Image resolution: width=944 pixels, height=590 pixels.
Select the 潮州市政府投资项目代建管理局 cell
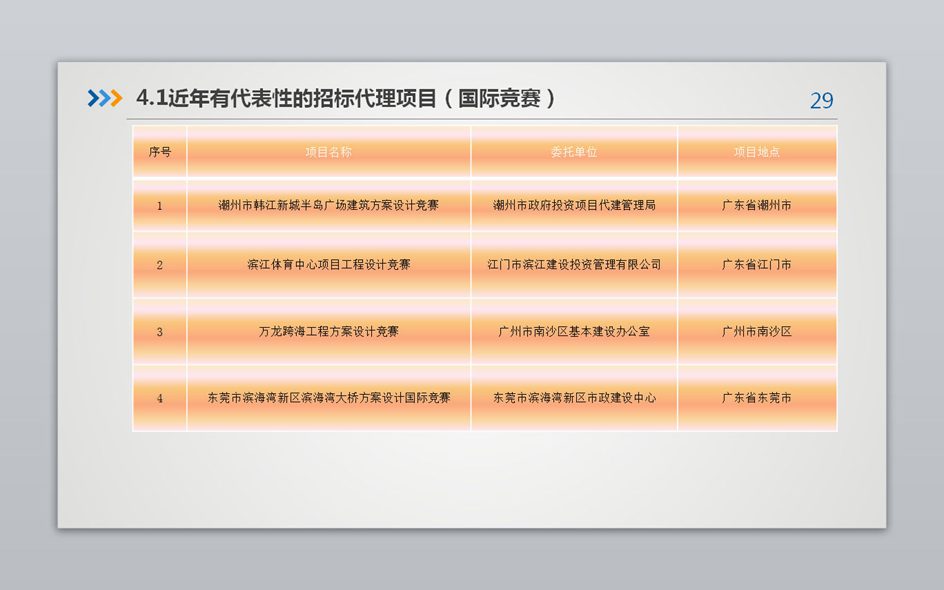(574, 206)
